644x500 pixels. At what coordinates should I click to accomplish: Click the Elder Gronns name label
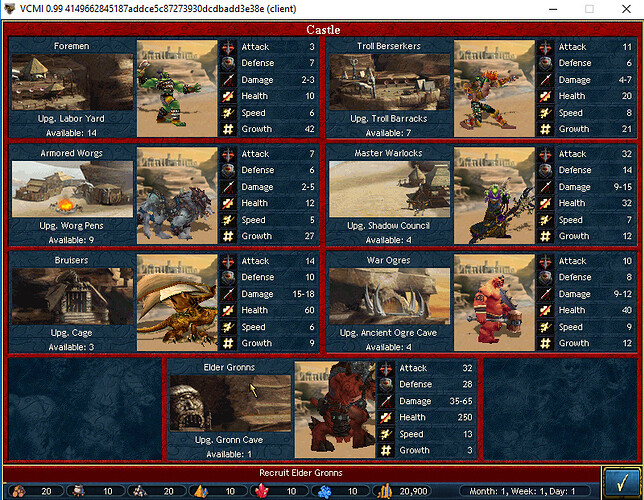tap(229, 367)
